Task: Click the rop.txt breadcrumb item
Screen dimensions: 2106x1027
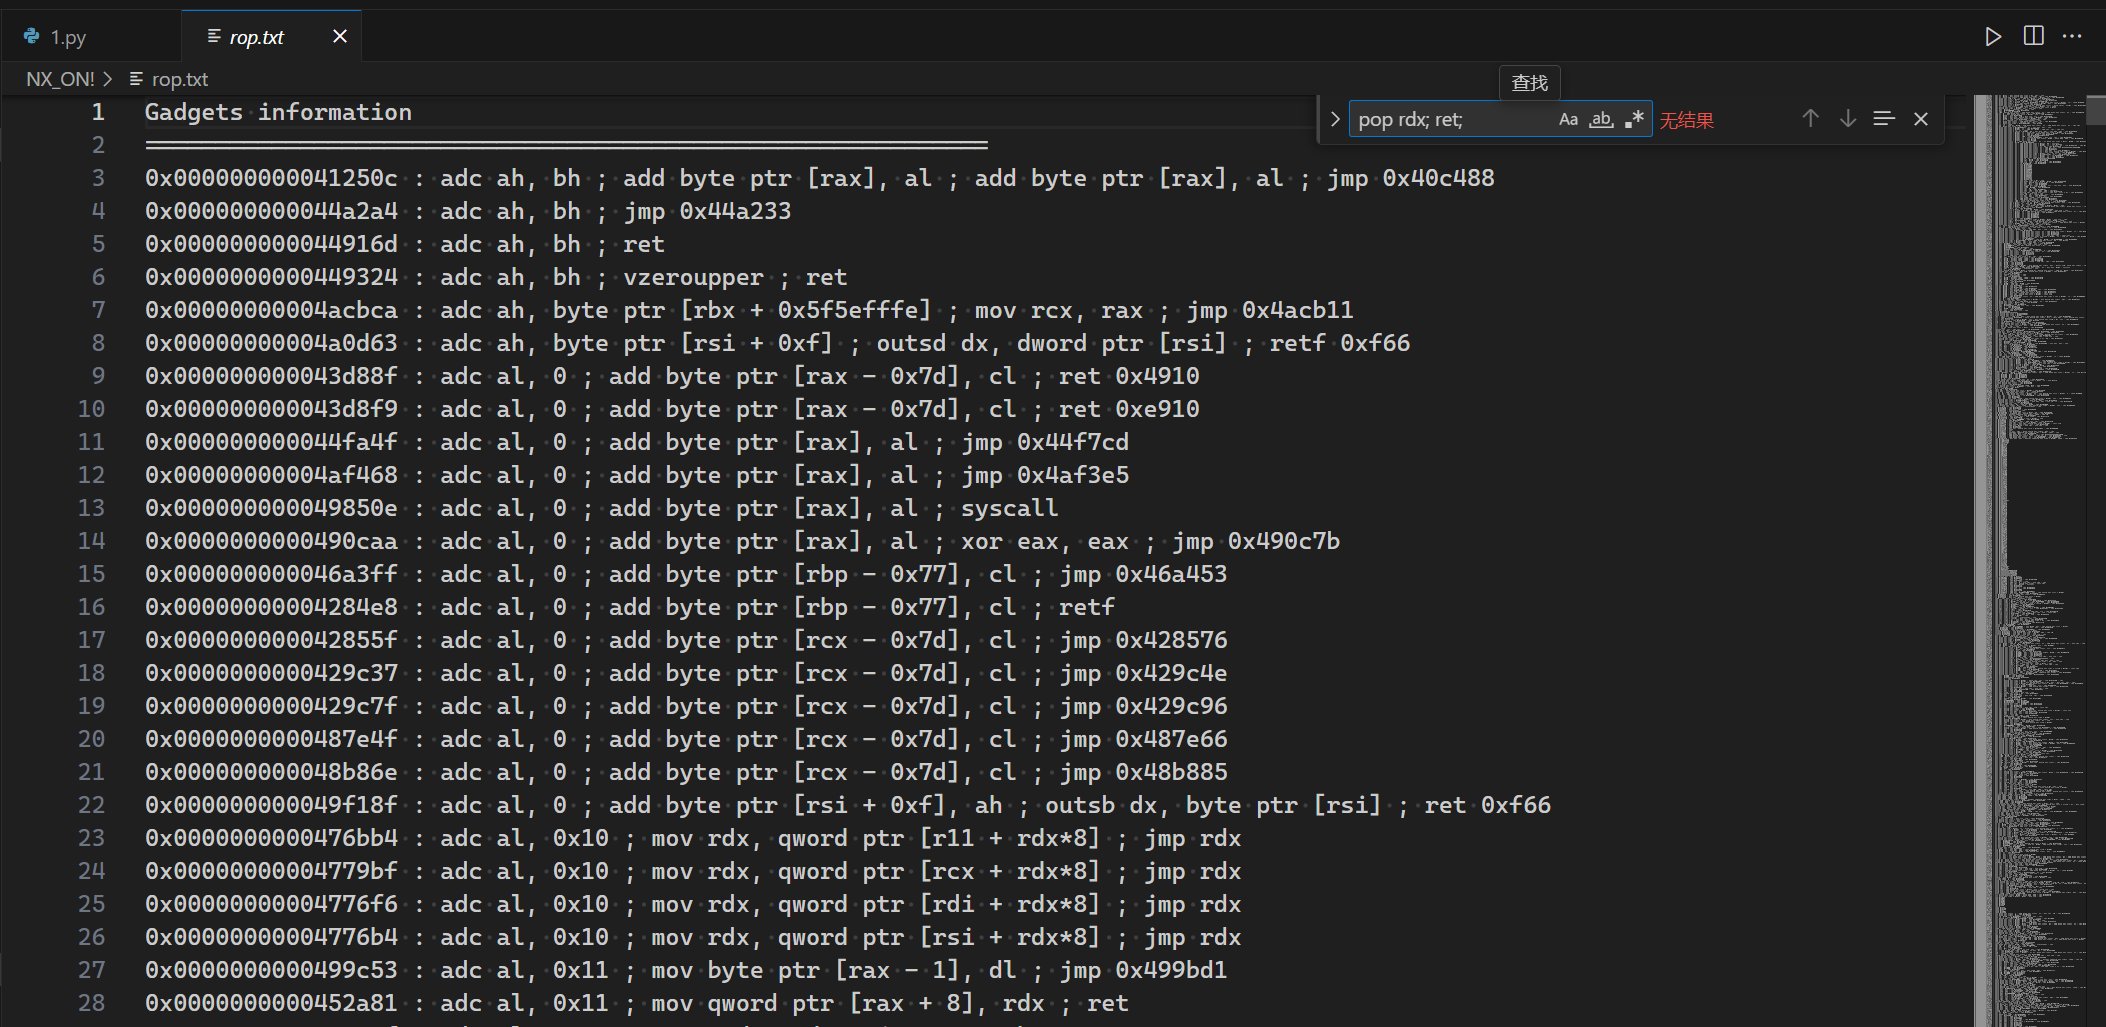Action: click(180, 79)
